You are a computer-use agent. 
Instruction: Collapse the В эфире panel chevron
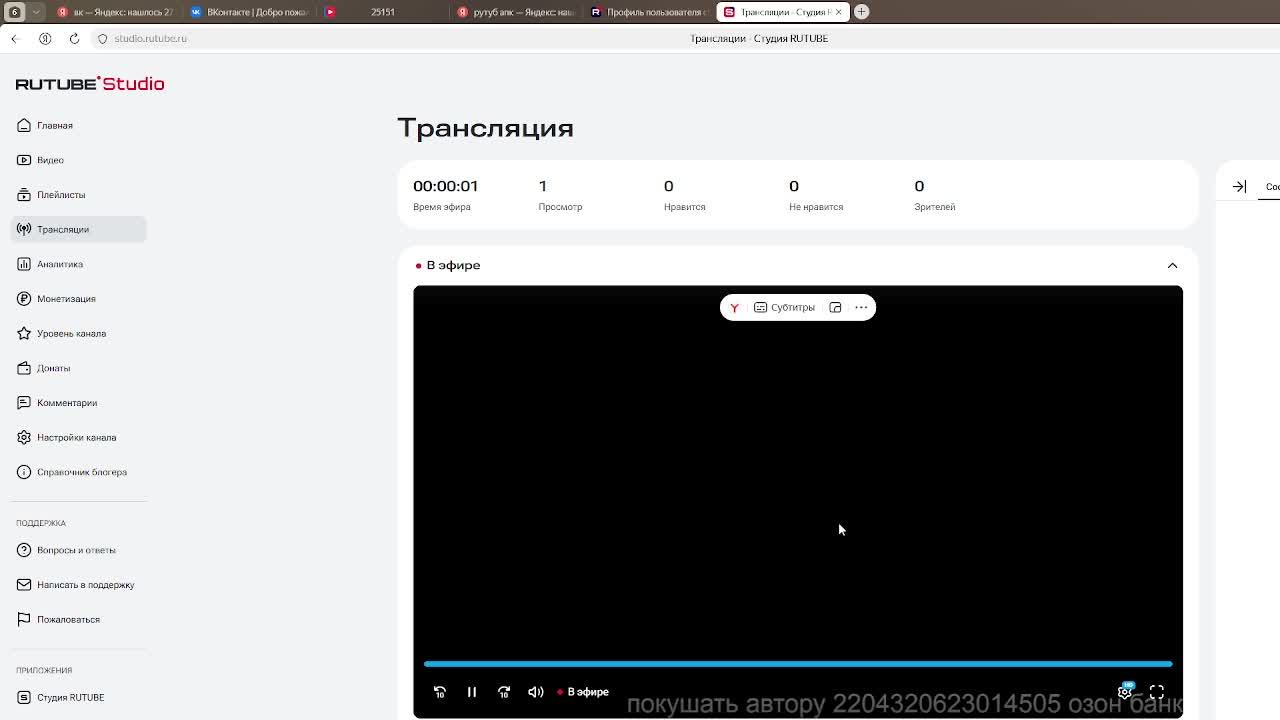click(1172, 266)
